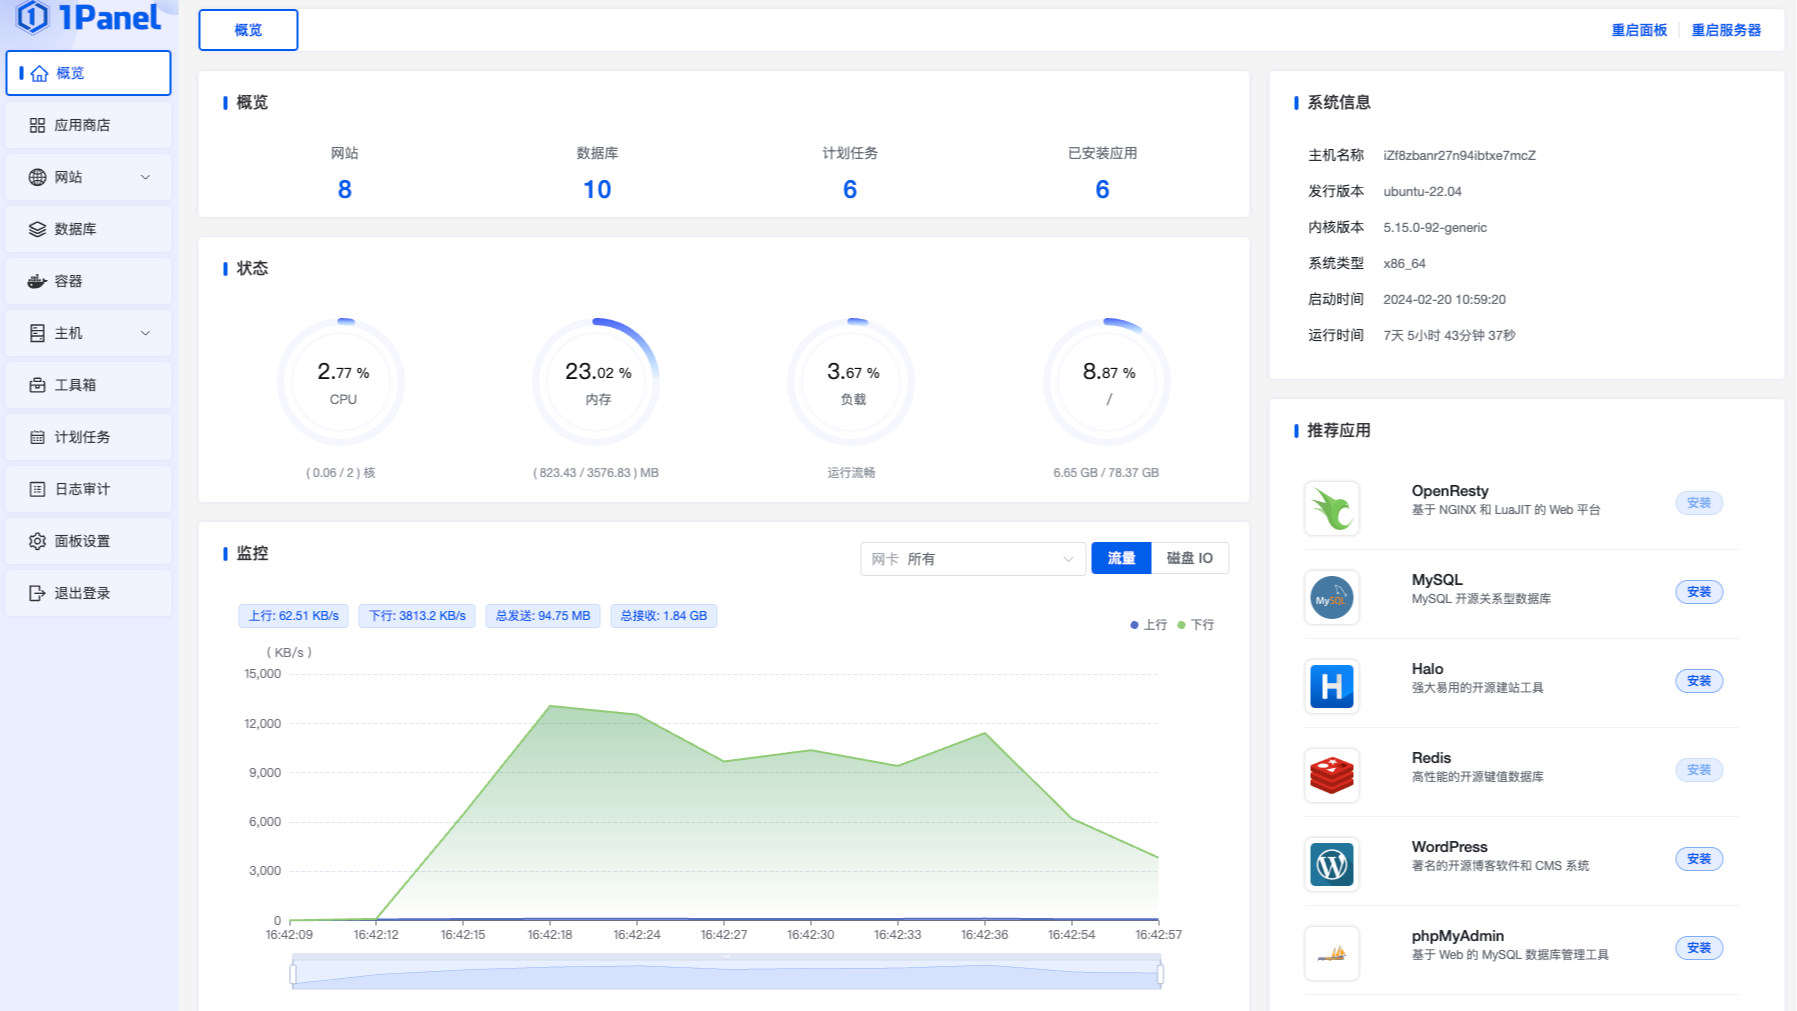
Task: Click the 1Panel logo icon
Action: coord(33,17)
